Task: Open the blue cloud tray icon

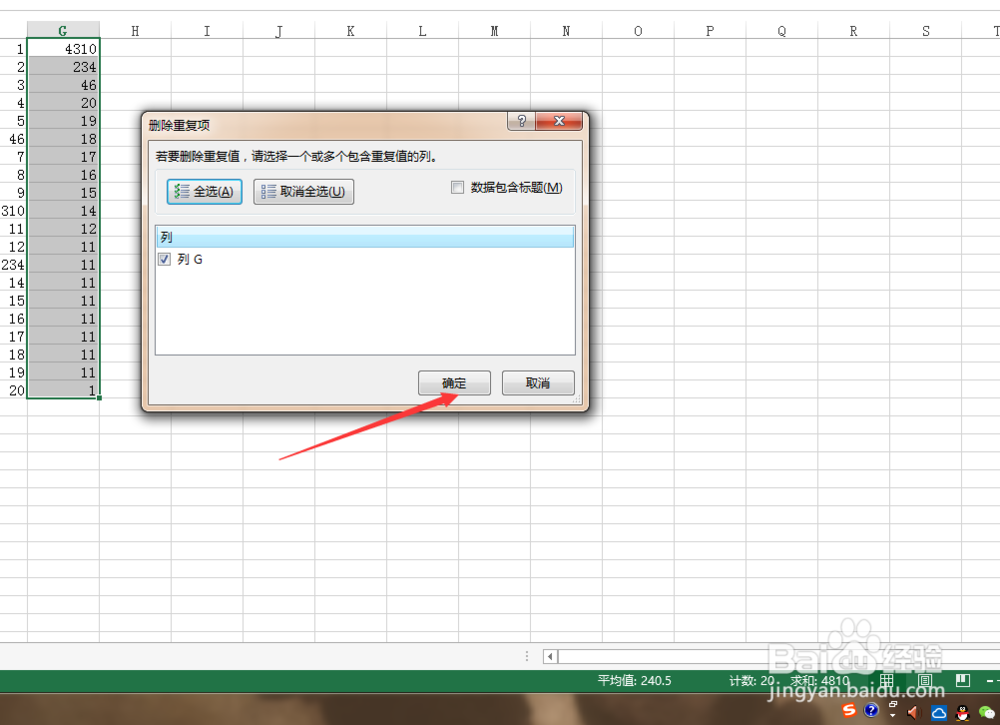Action: (x=939, y=712)
